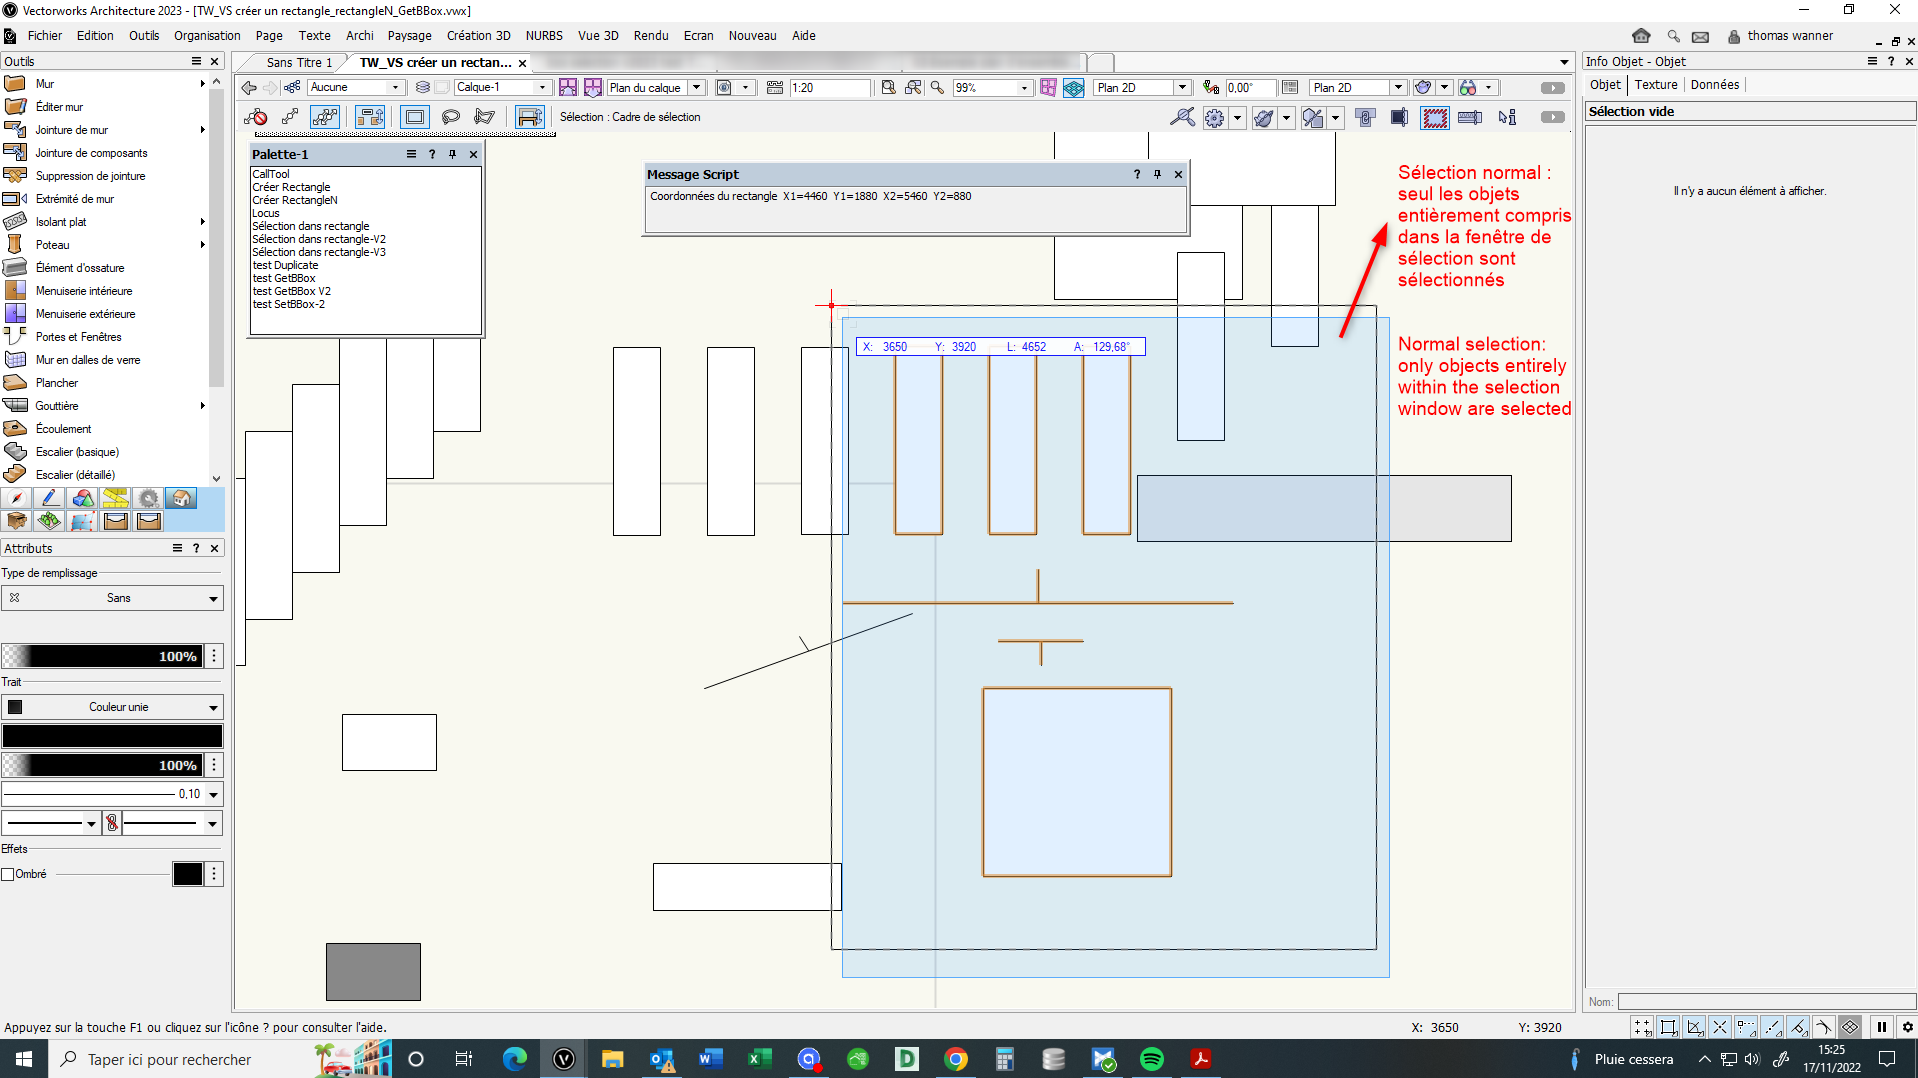Image resolution: width=1918 pixels, height=1078 pixels.
Task: Expand the Gouttière tool flyout arrow
Action: pyautogui.click(x=203, y=406)
